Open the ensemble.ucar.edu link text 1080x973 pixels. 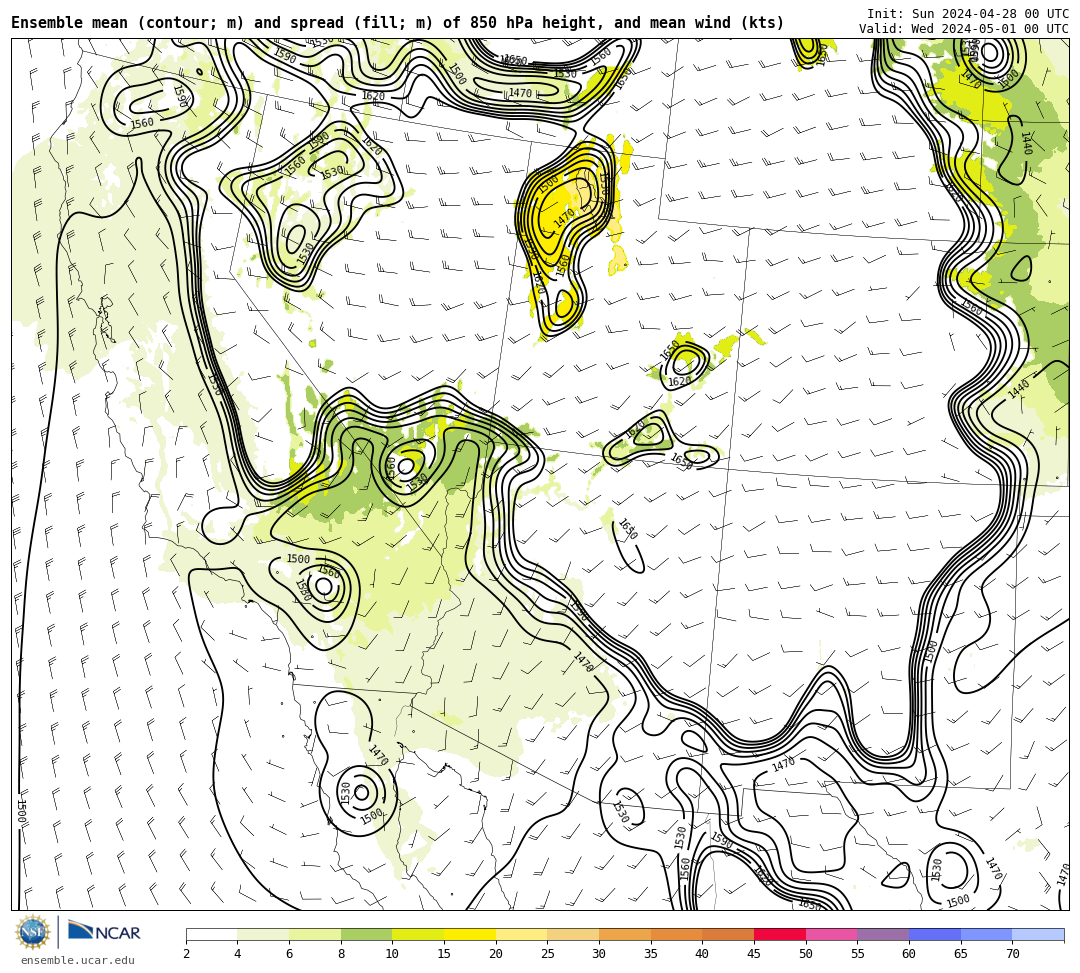point(77,960)
